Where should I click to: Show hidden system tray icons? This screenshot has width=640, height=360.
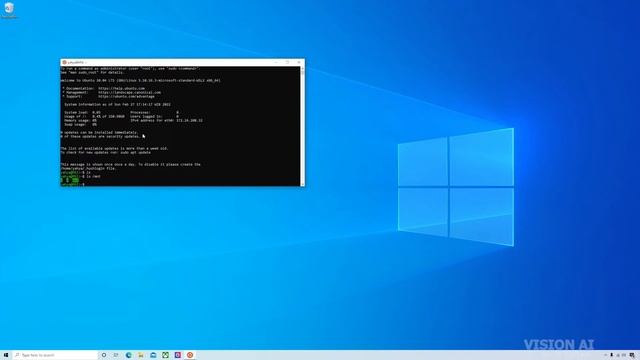[606, 355]
